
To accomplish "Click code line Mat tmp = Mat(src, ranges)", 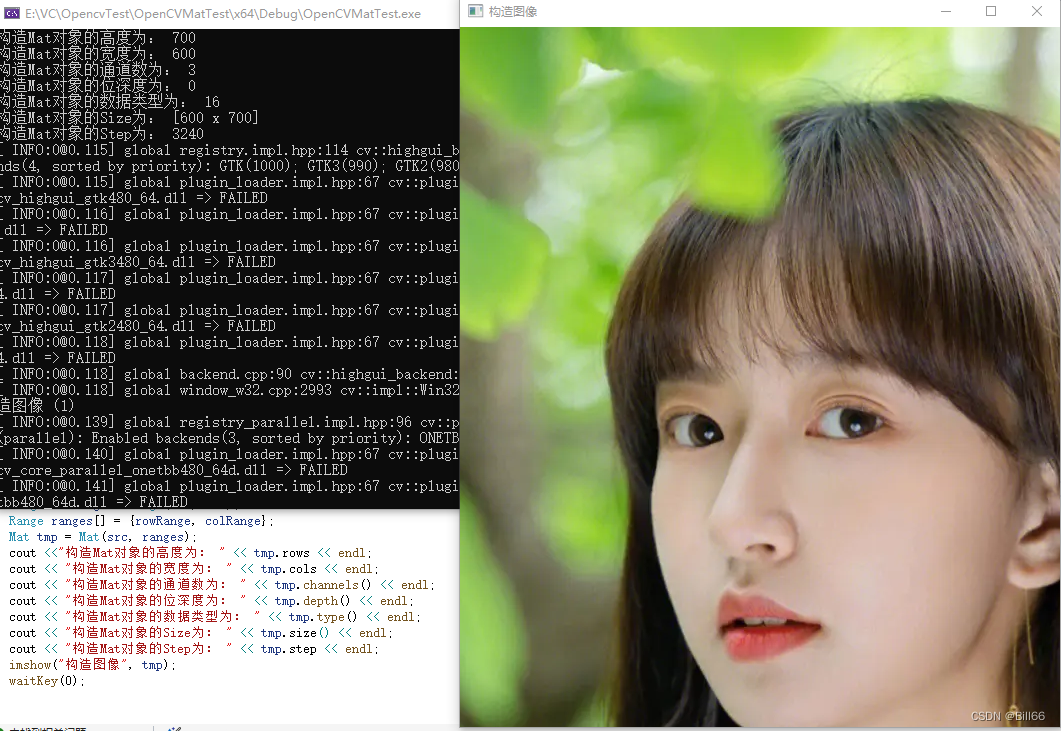I will pos(102,537).
